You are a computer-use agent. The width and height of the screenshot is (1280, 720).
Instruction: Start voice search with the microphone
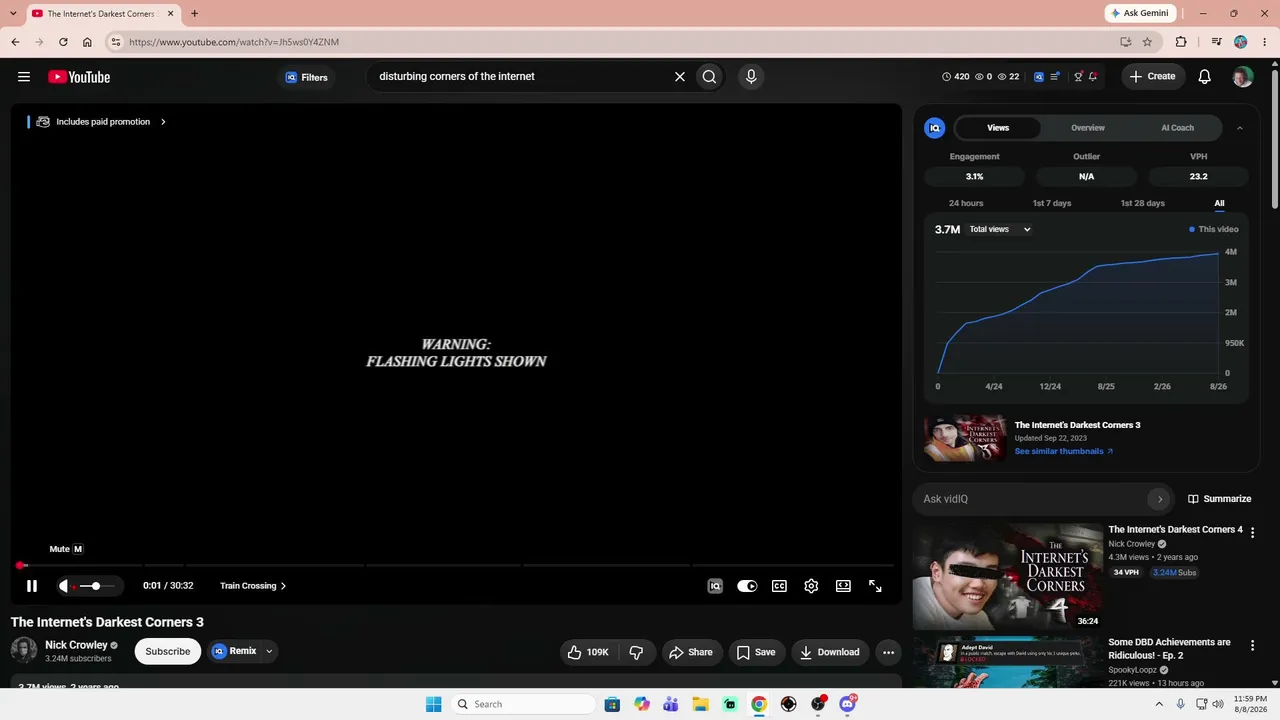751,77
